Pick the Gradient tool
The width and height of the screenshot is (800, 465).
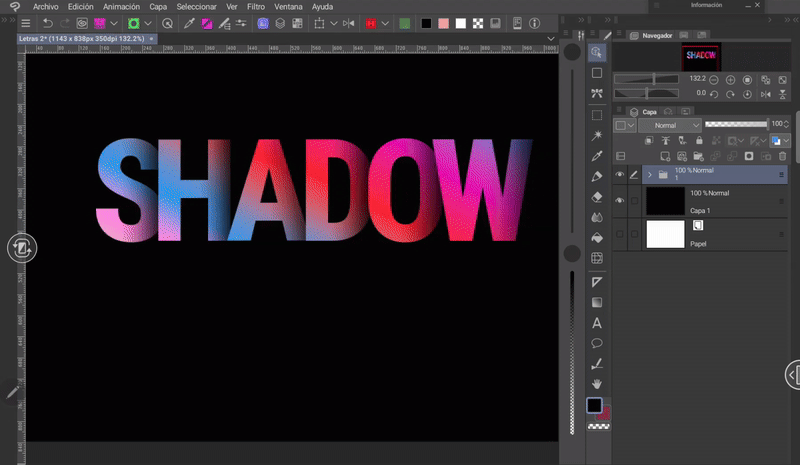click(597, 302)
